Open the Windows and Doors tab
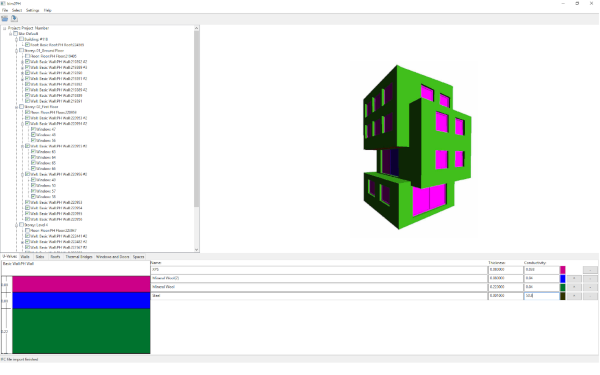 click(x=112, y=257)
